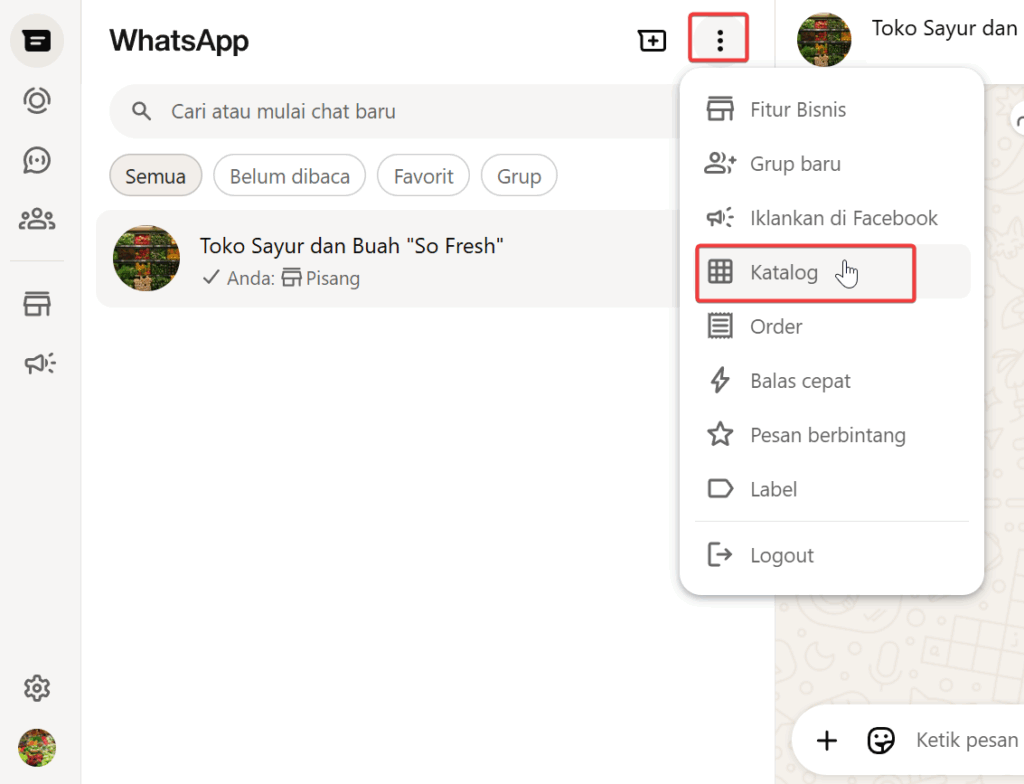Click the emoji sticker icon
This screenshot has width=1024, height=784.
tap(880, 740)
